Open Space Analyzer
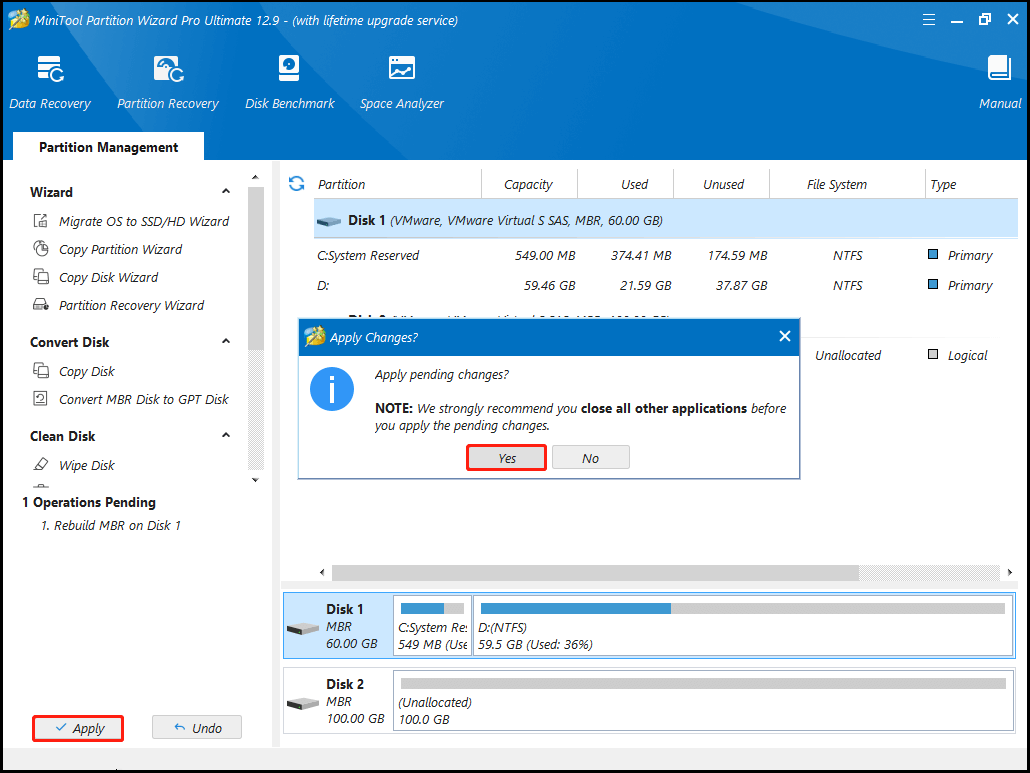Viewport: 1030px width, 773px height. click(402, 82)
